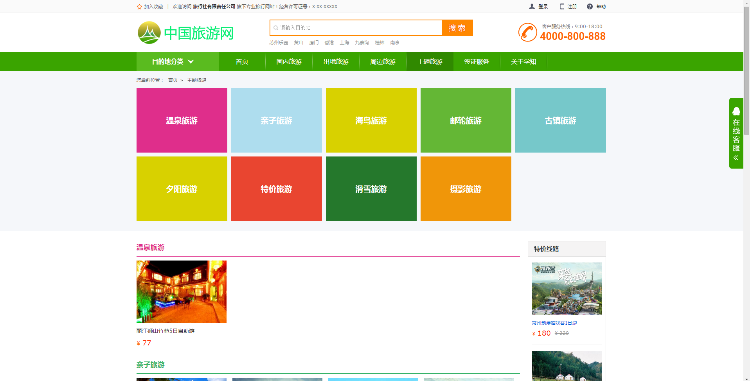750x381 pixels.
Task: Expand the 目的地分类 destination category dropdown
Action: coord(177,62)
